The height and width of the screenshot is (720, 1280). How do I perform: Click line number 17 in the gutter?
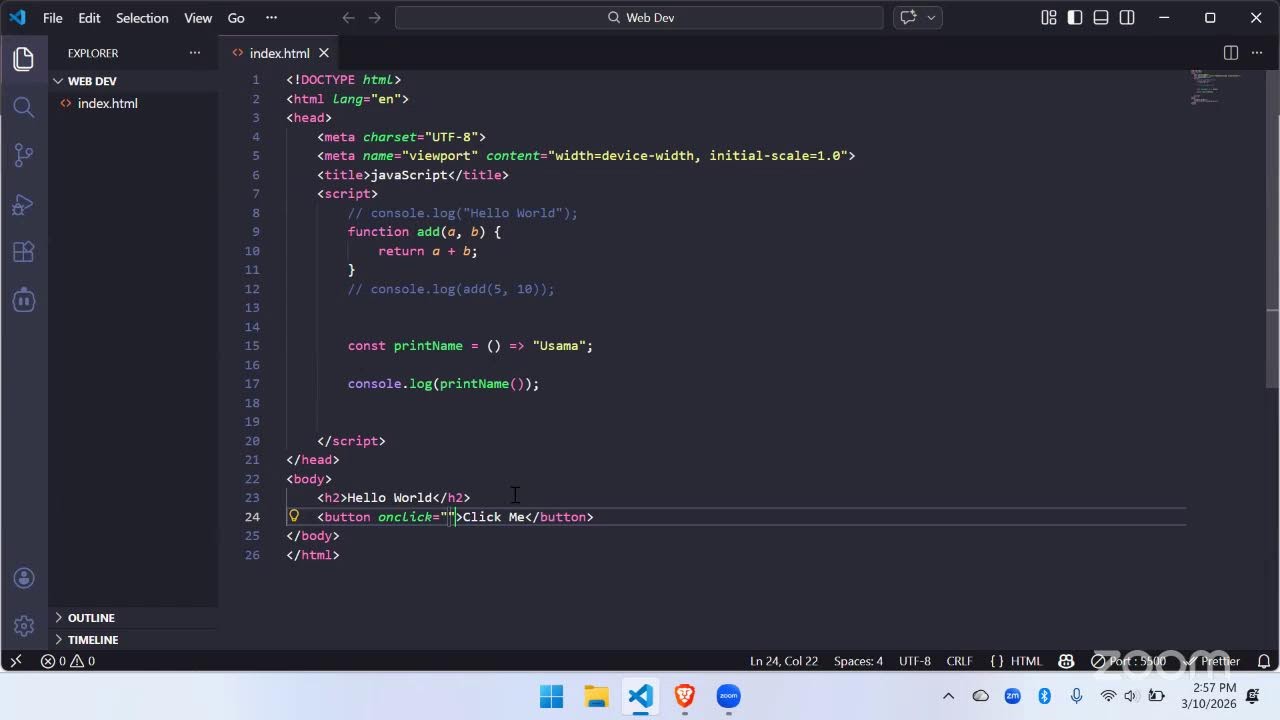252,384
